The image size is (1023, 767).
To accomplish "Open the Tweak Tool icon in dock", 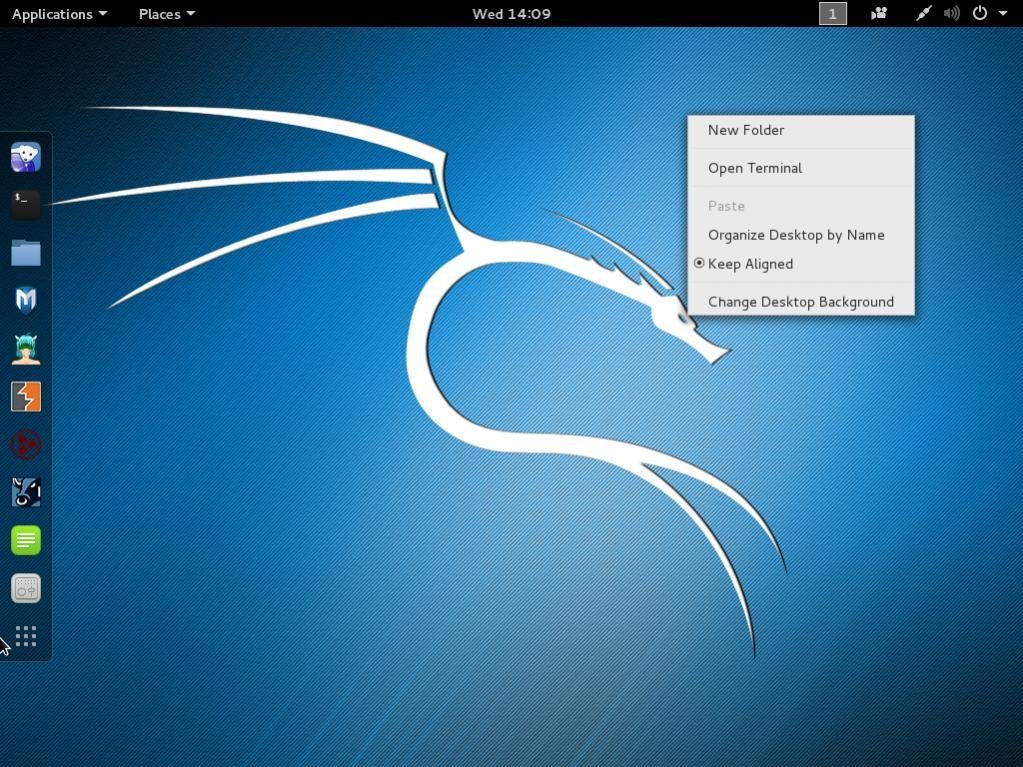I will tap(26, 588).
